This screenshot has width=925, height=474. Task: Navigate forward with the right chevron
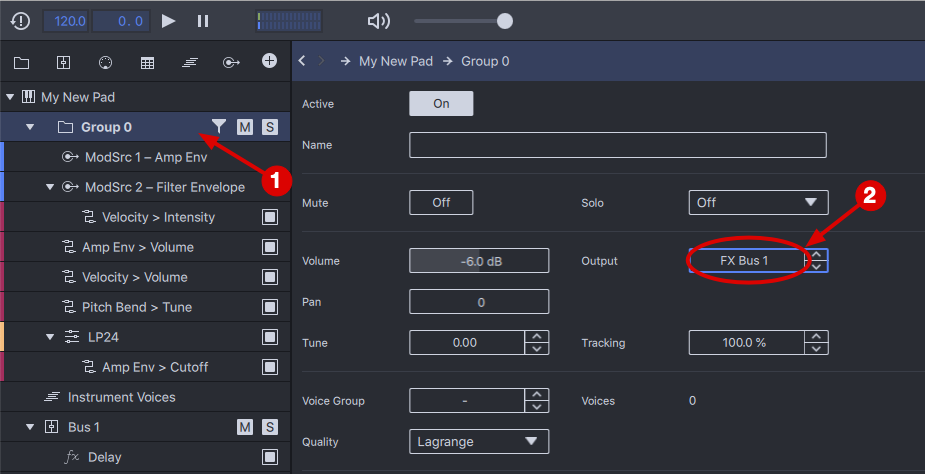point(322,61)
